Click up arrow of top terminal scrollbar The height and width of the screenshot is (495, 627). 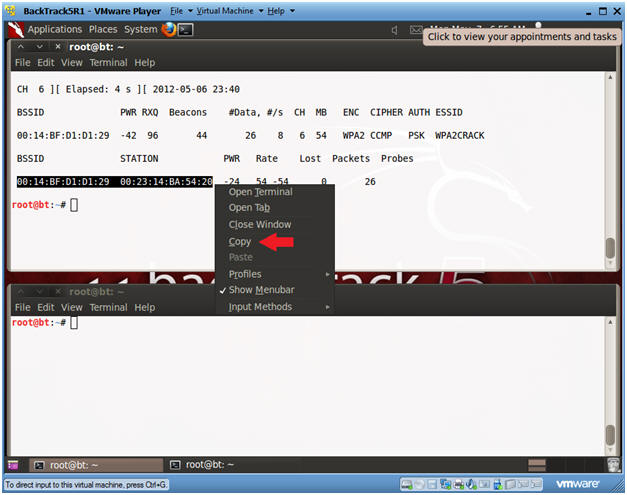click(610, 77)
